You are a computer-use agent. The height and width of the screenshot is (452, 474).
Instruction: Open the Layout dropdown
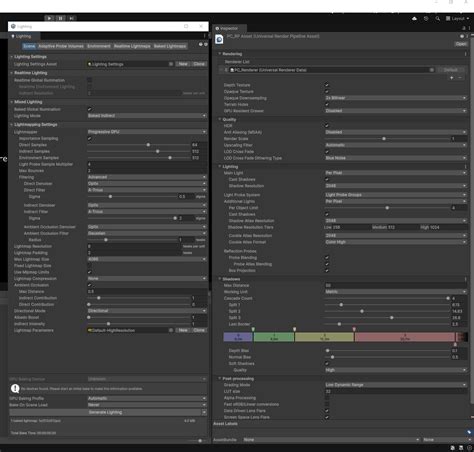tap(457, 19)
